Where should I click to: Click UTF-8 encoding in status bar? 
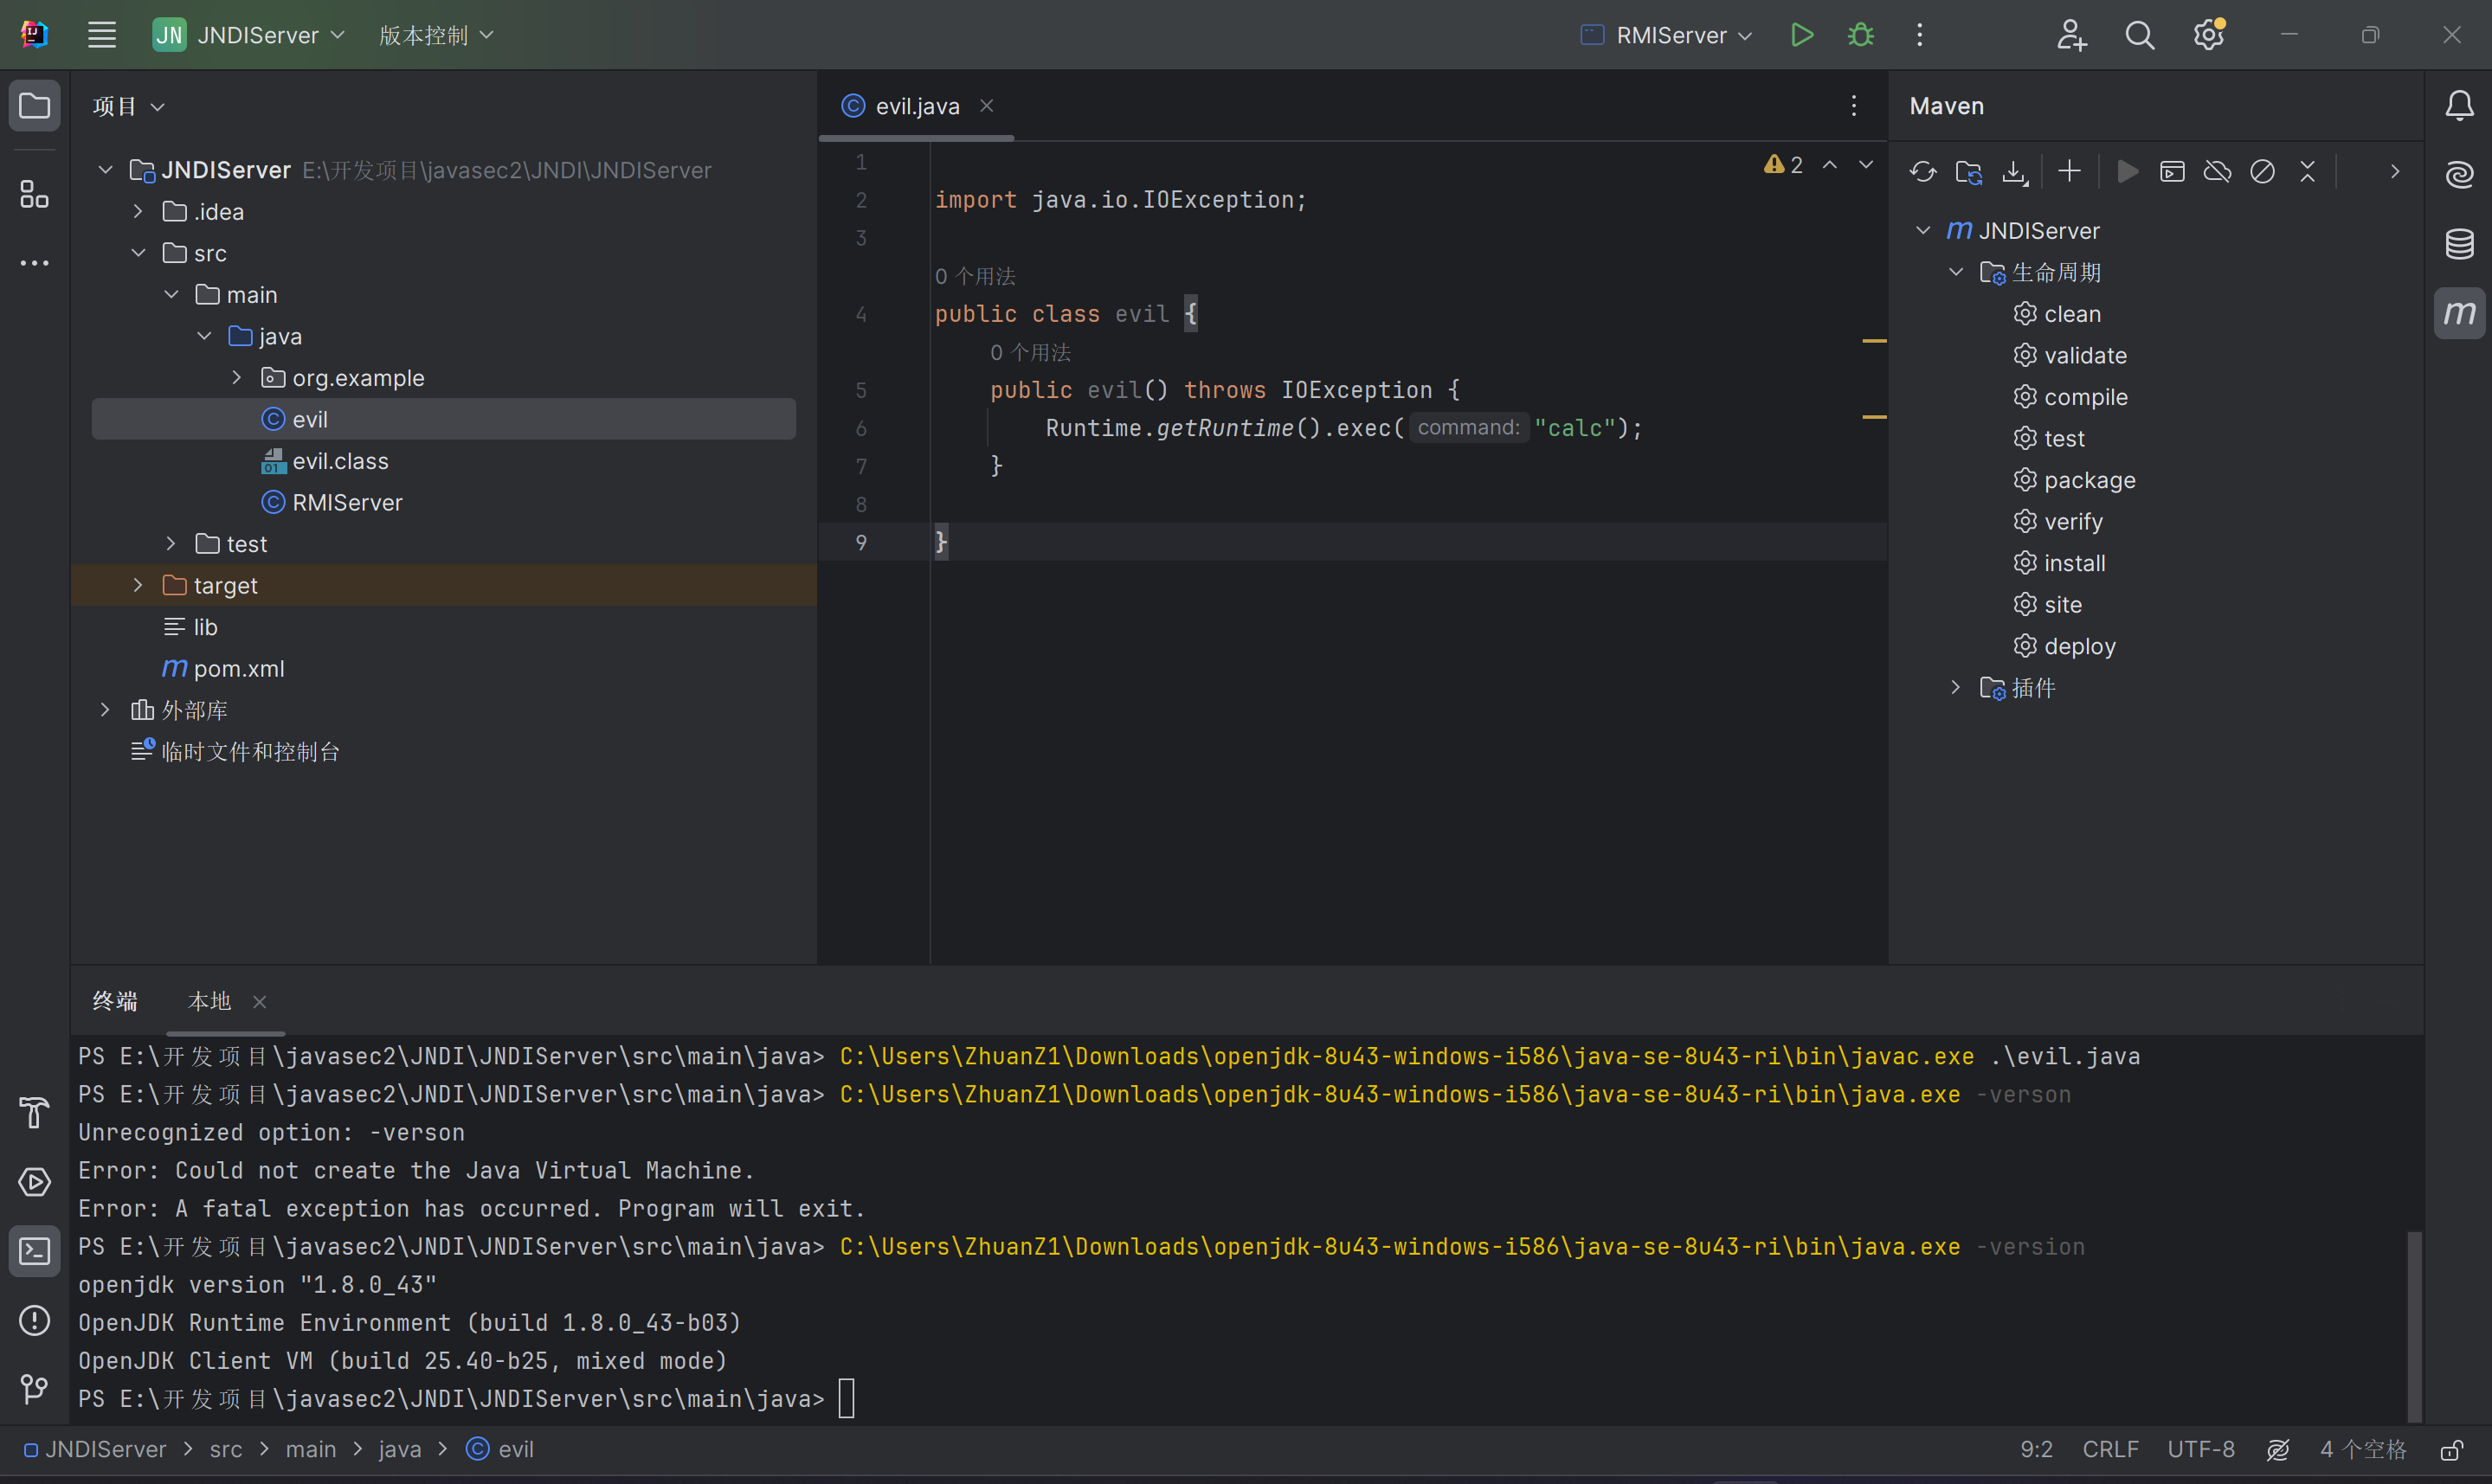click(x=2200, y=1450)
